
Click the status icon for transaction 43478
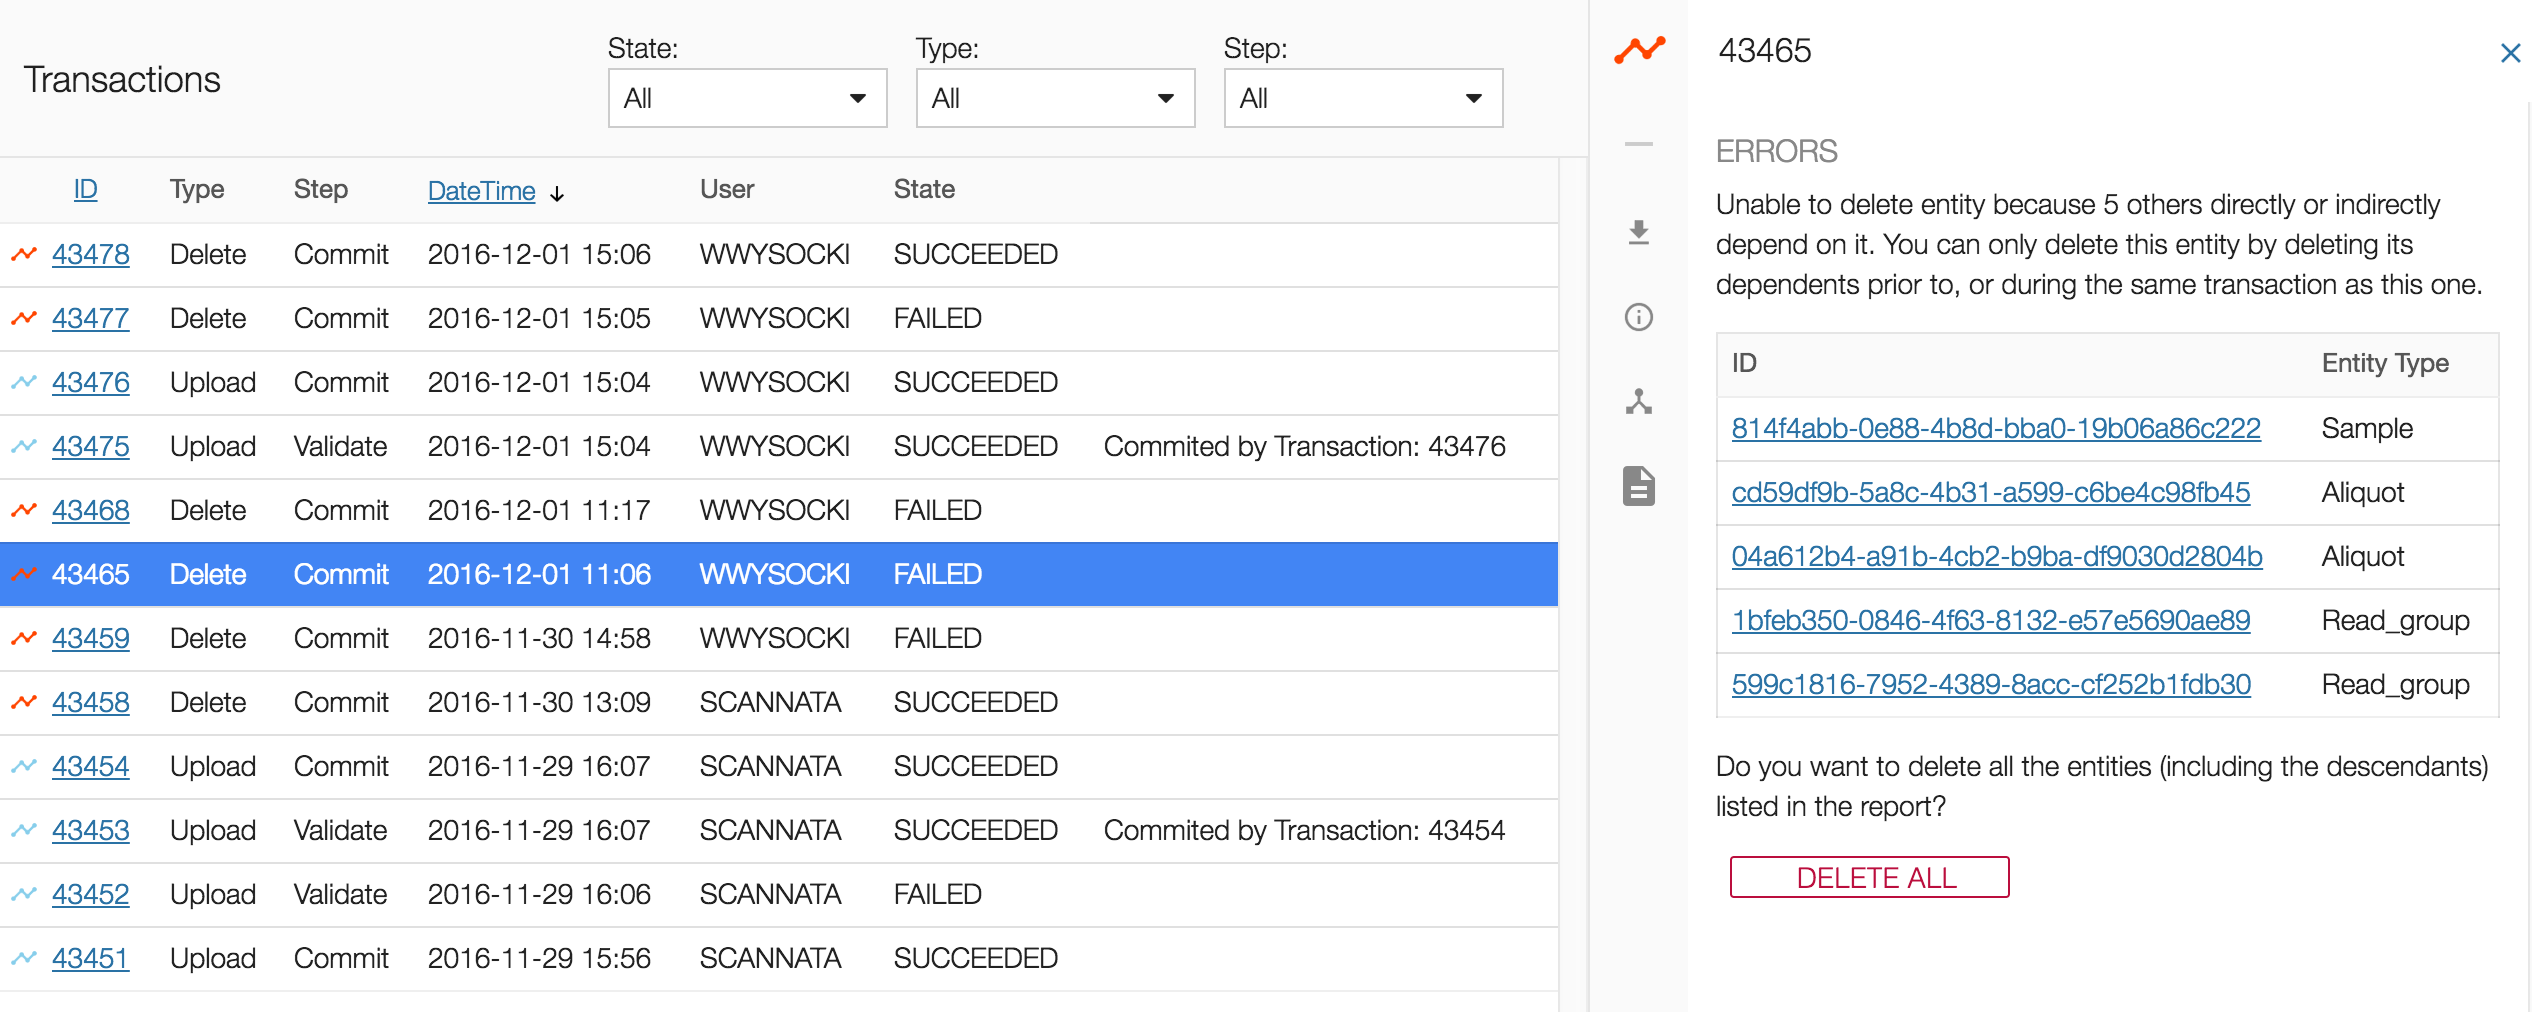24,254
